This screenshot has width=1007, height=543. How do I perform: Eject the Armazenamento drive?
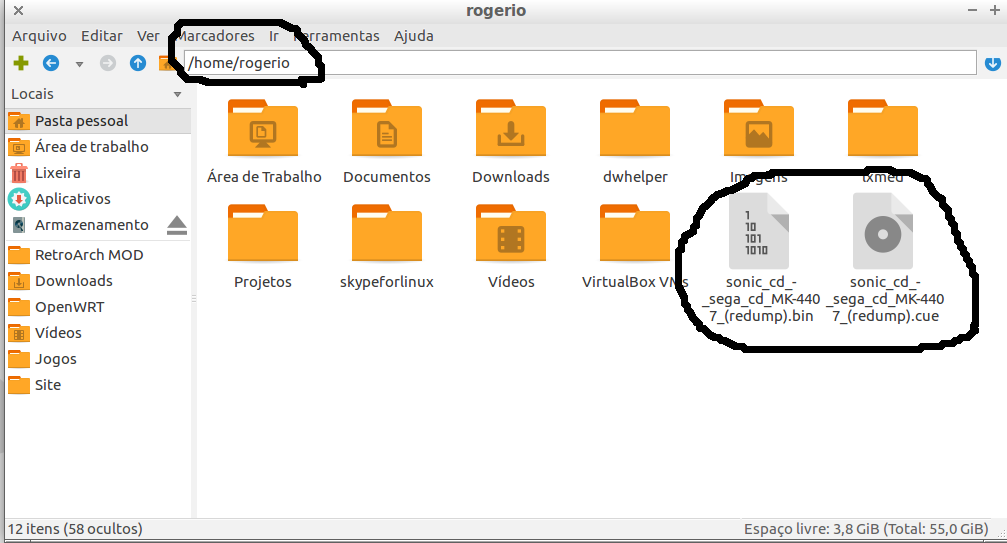(x=176, y=225)
